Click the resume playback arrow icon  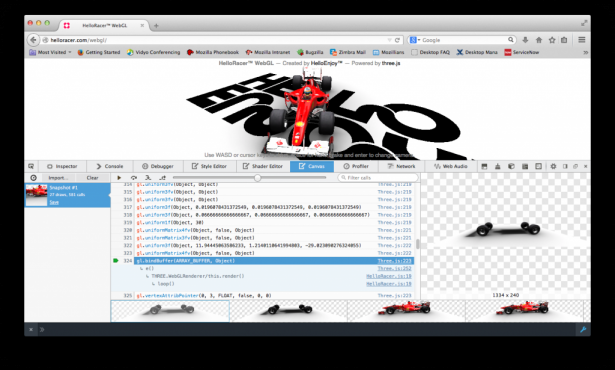[x=119, y=178]
